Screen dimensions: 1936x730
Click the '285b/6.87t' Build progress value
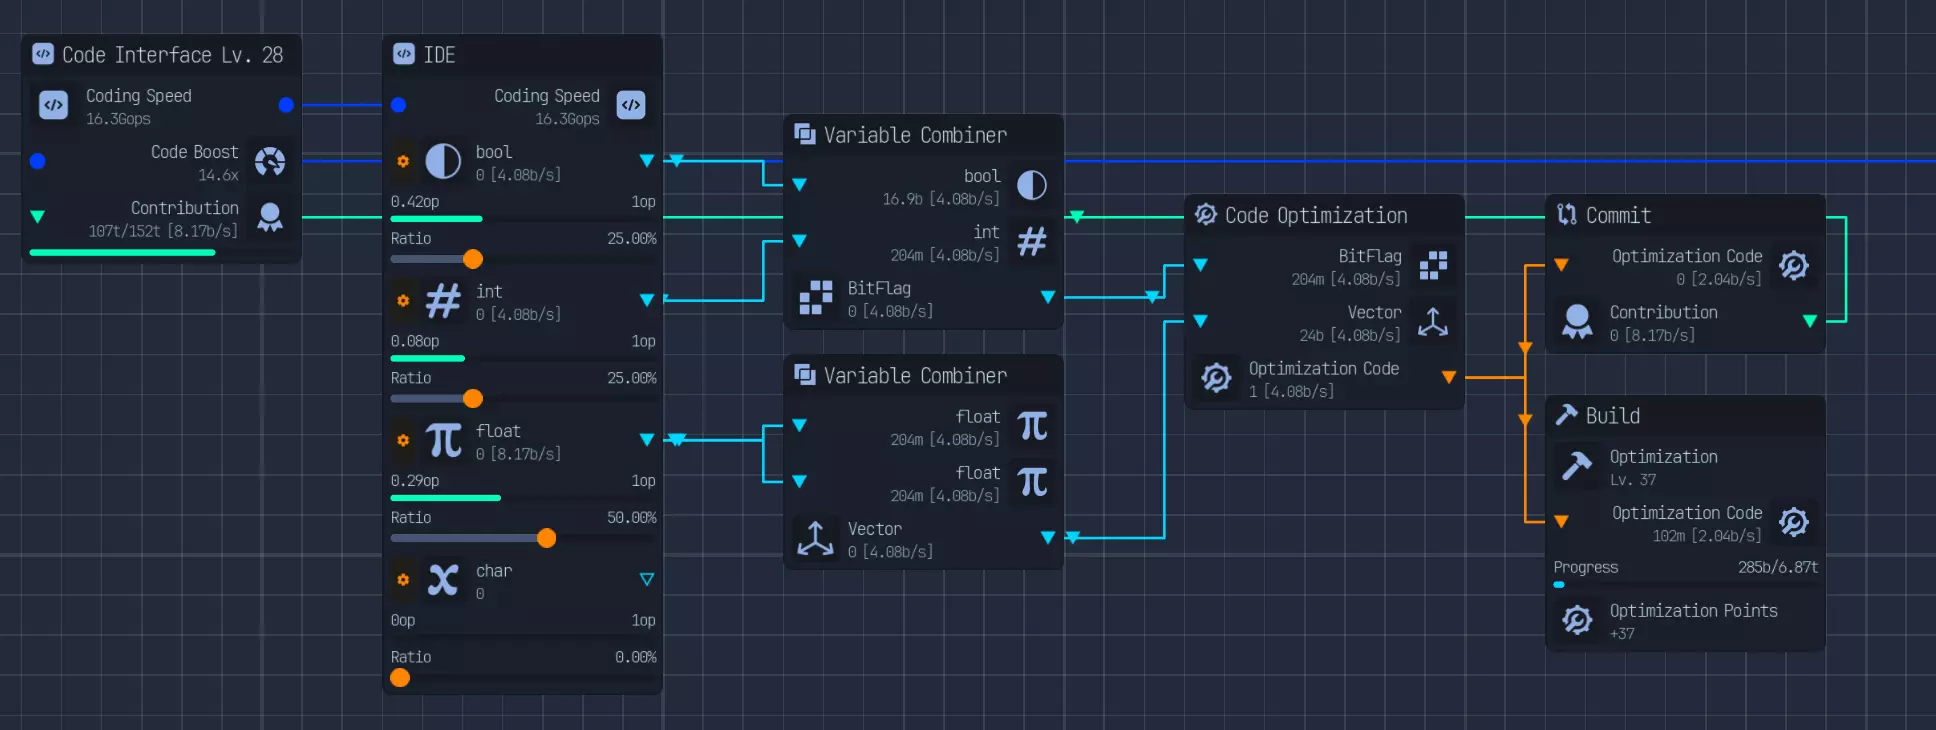click(1778, 567)
